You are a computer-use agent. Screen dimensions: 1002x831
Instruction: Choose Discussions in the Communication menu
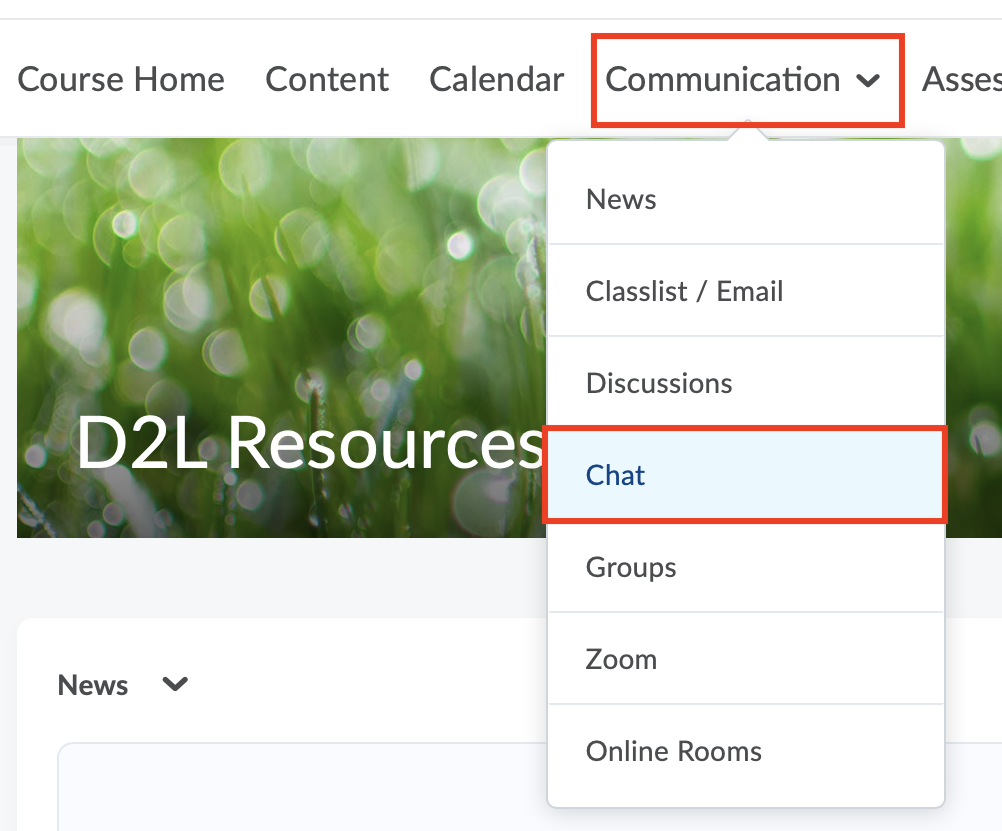click(x=746, y=383)
